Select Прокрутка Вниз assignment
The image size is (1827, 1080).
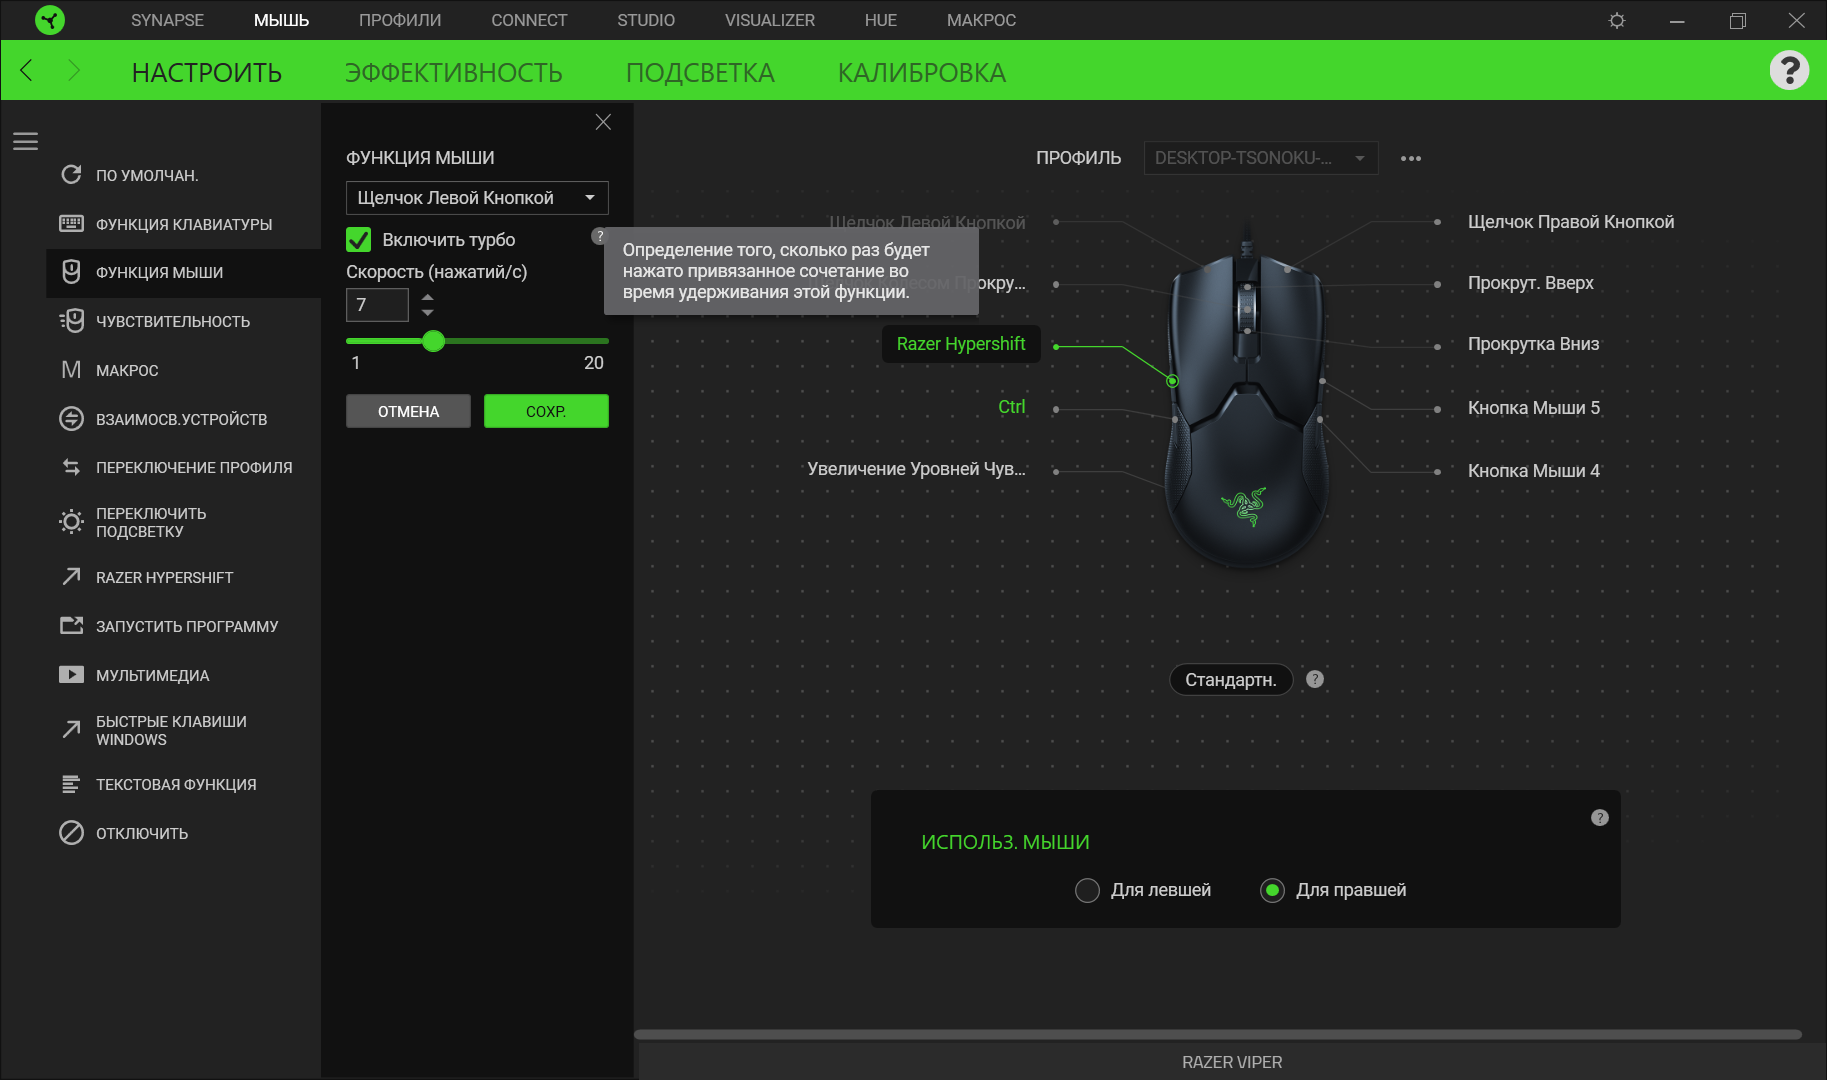(x=1534, y=344)
